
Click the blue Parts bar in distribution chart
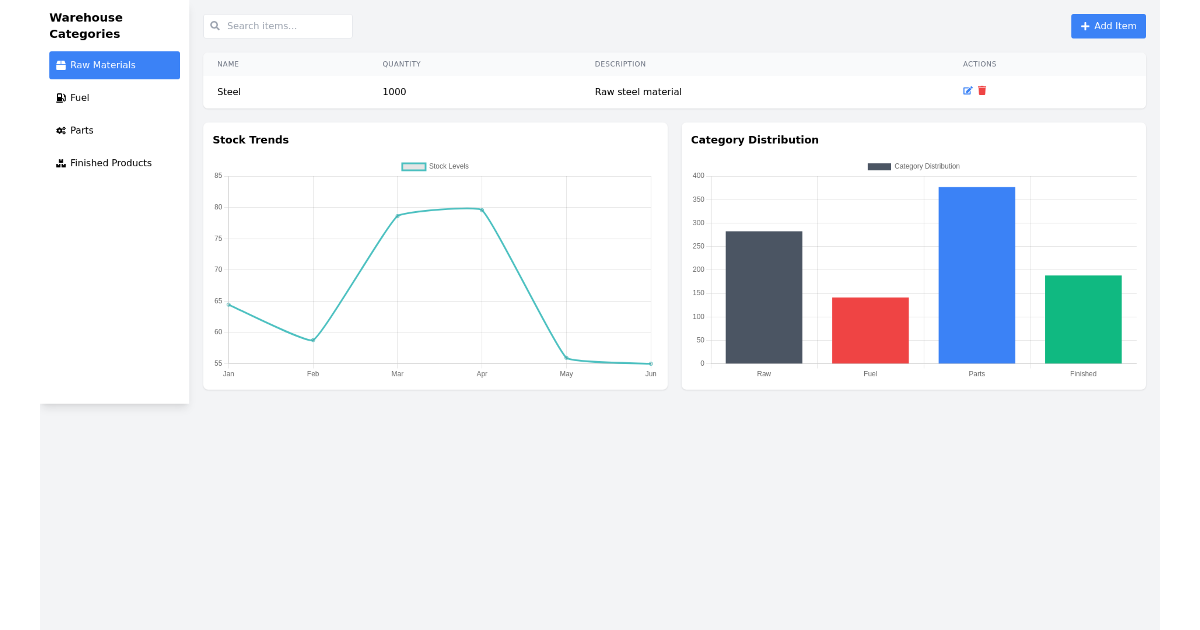coord(976,275)
